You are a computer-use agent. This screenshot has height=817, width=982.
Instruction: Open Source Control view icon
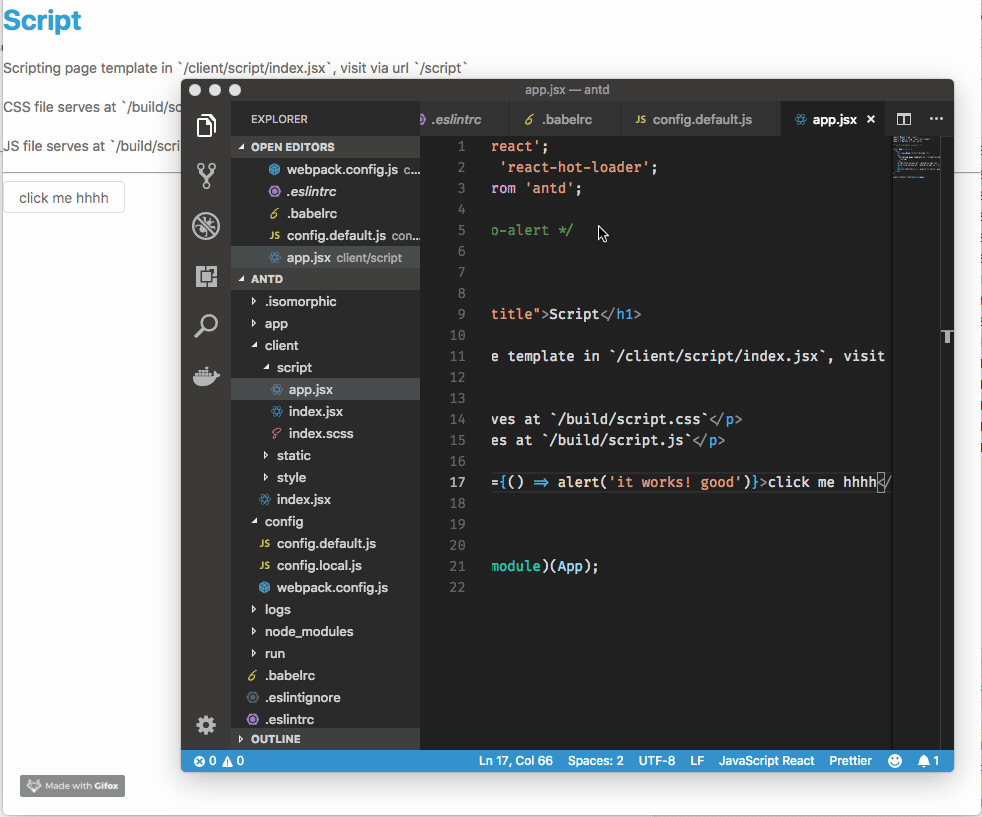click(206, 176)
